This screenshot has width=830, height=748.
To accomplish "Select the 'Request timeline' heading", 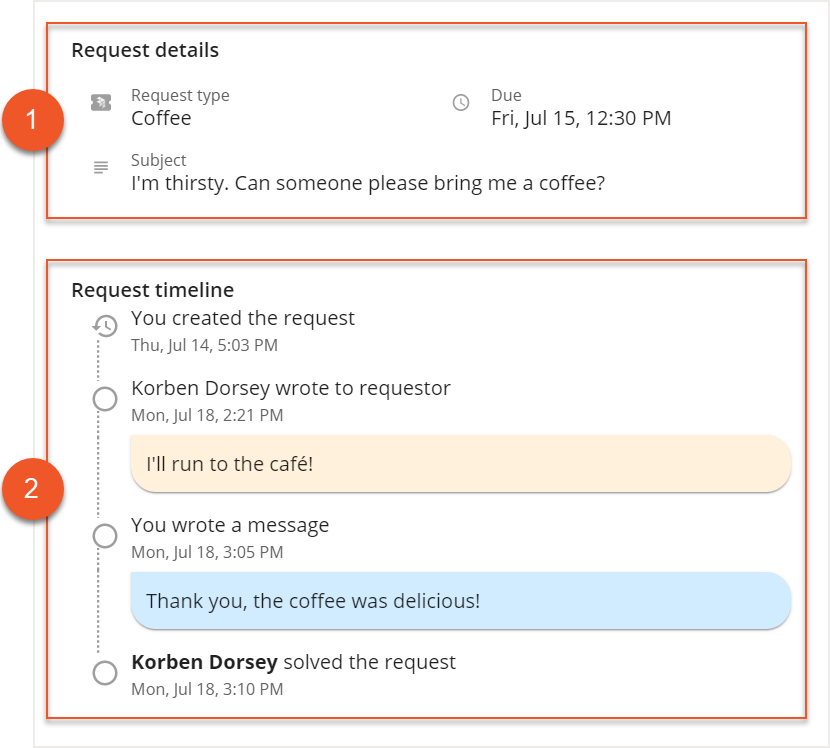I will click(x=152, y=290).
